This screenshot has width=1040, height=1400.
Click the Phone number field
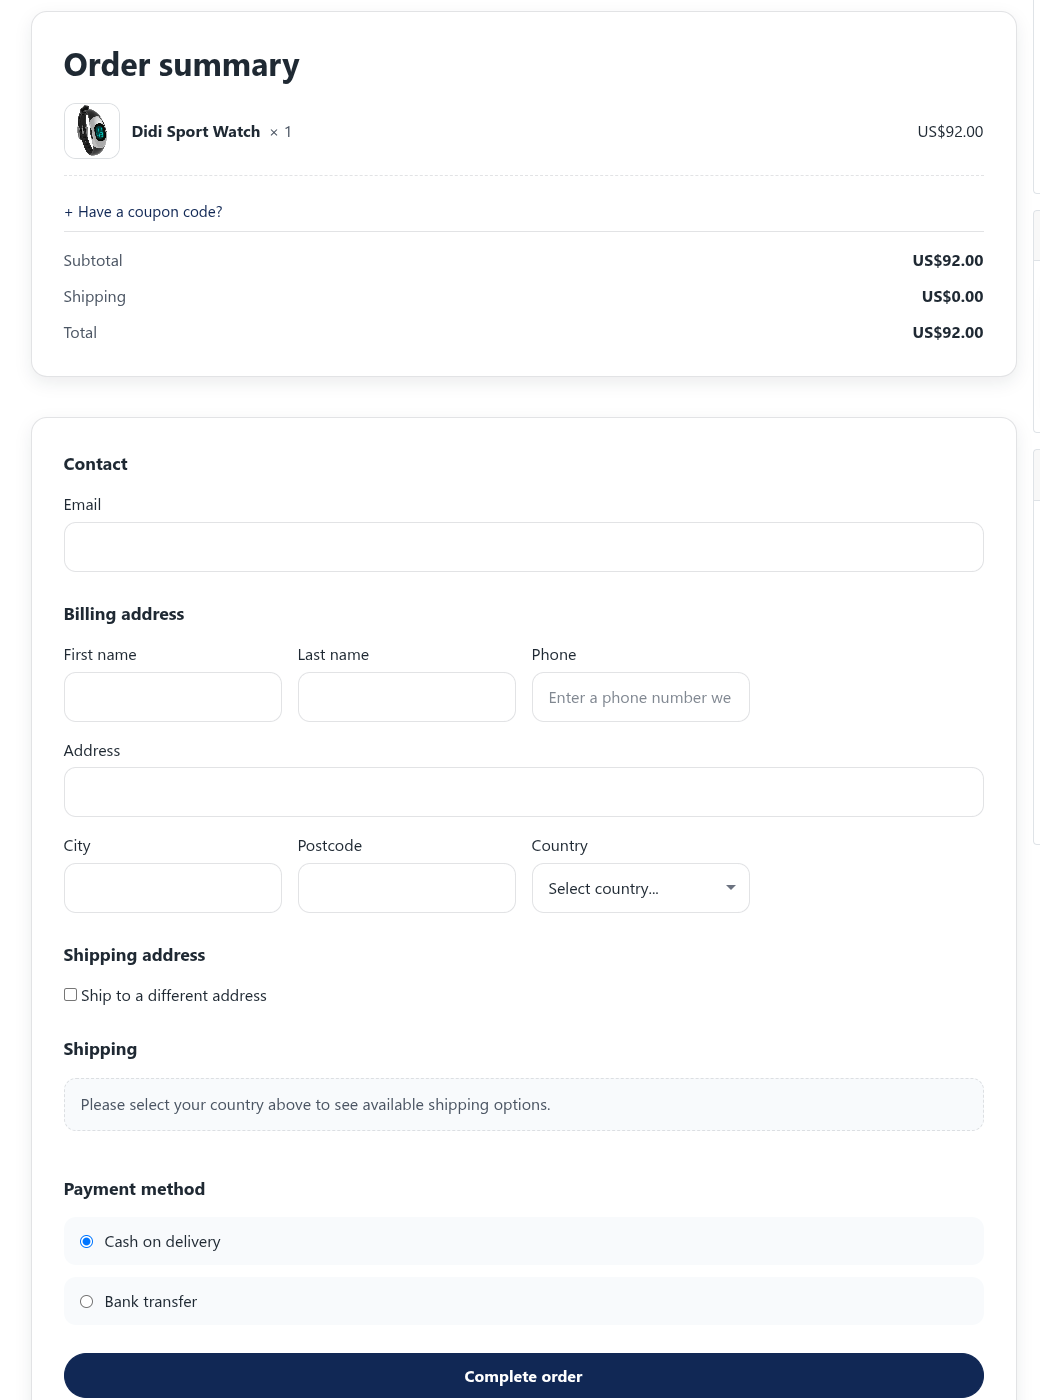[640, 697]
